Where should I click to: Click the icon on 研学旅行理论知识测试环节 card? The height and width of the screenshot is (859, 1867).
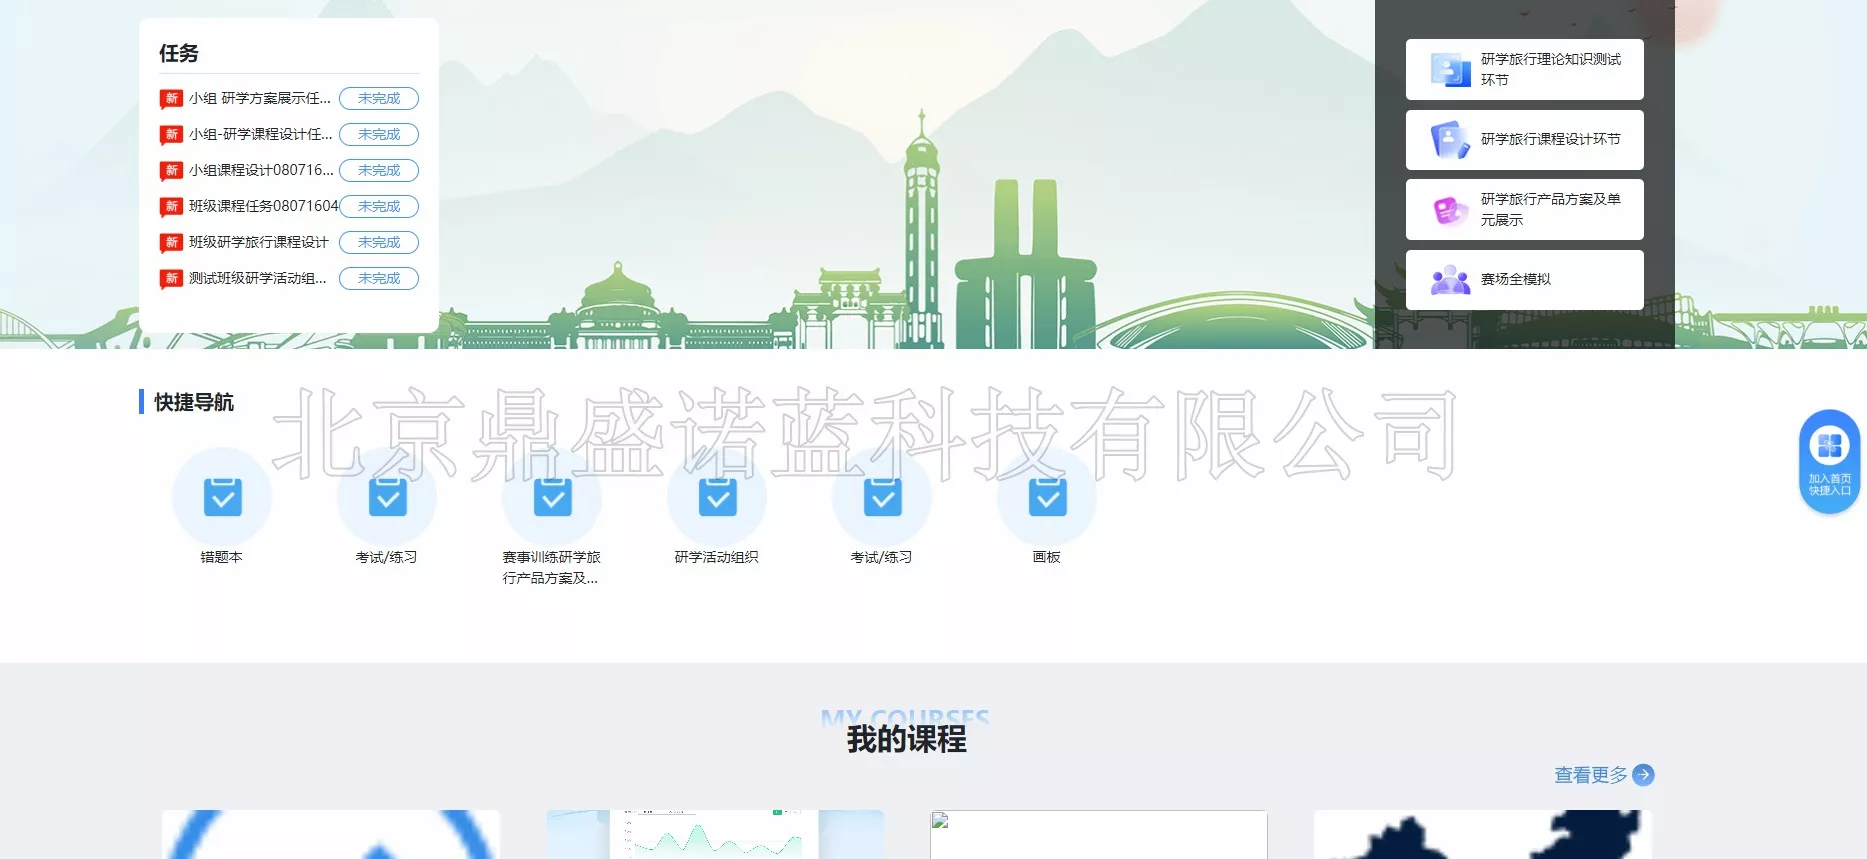(1450, 70)
